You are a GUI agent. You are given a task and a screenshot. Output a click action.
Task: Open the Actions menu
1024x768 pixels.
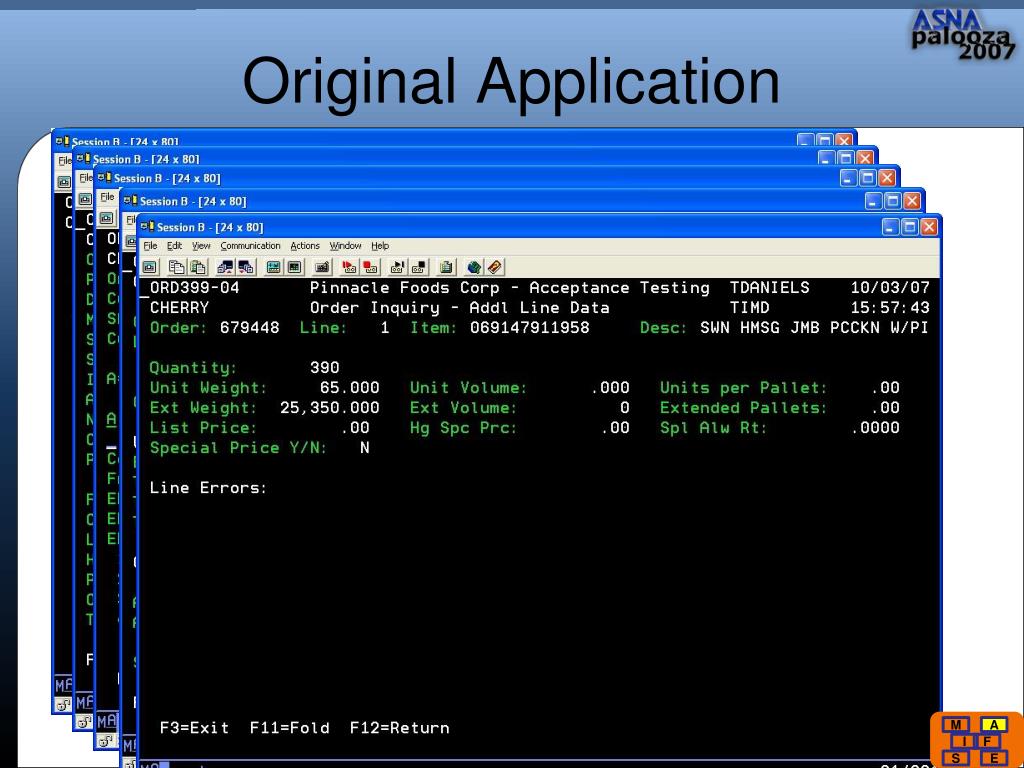(x=305, y=246)
